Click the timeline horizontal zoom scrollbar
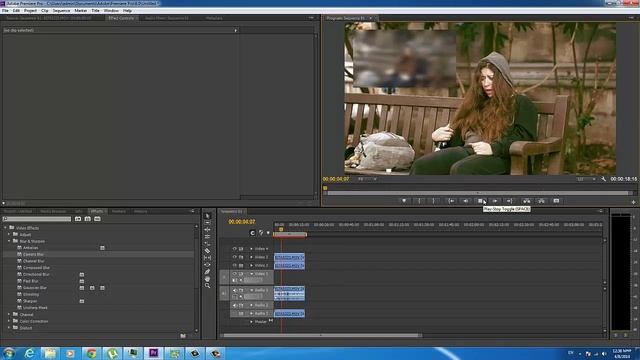 pos(321,336)
